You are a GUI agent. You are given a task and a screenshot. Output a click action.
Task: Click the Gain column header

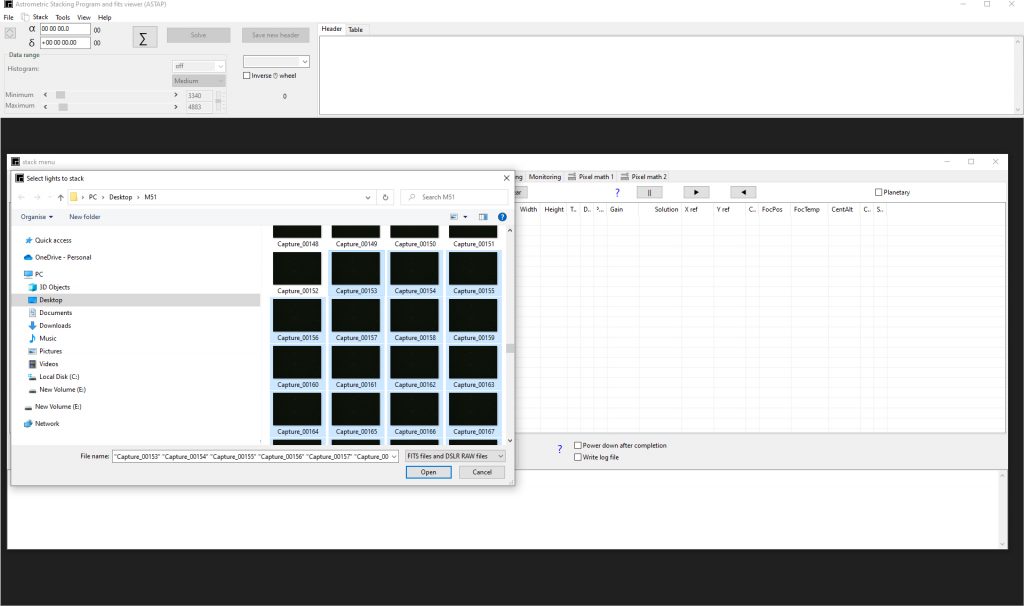coord(616,210)
